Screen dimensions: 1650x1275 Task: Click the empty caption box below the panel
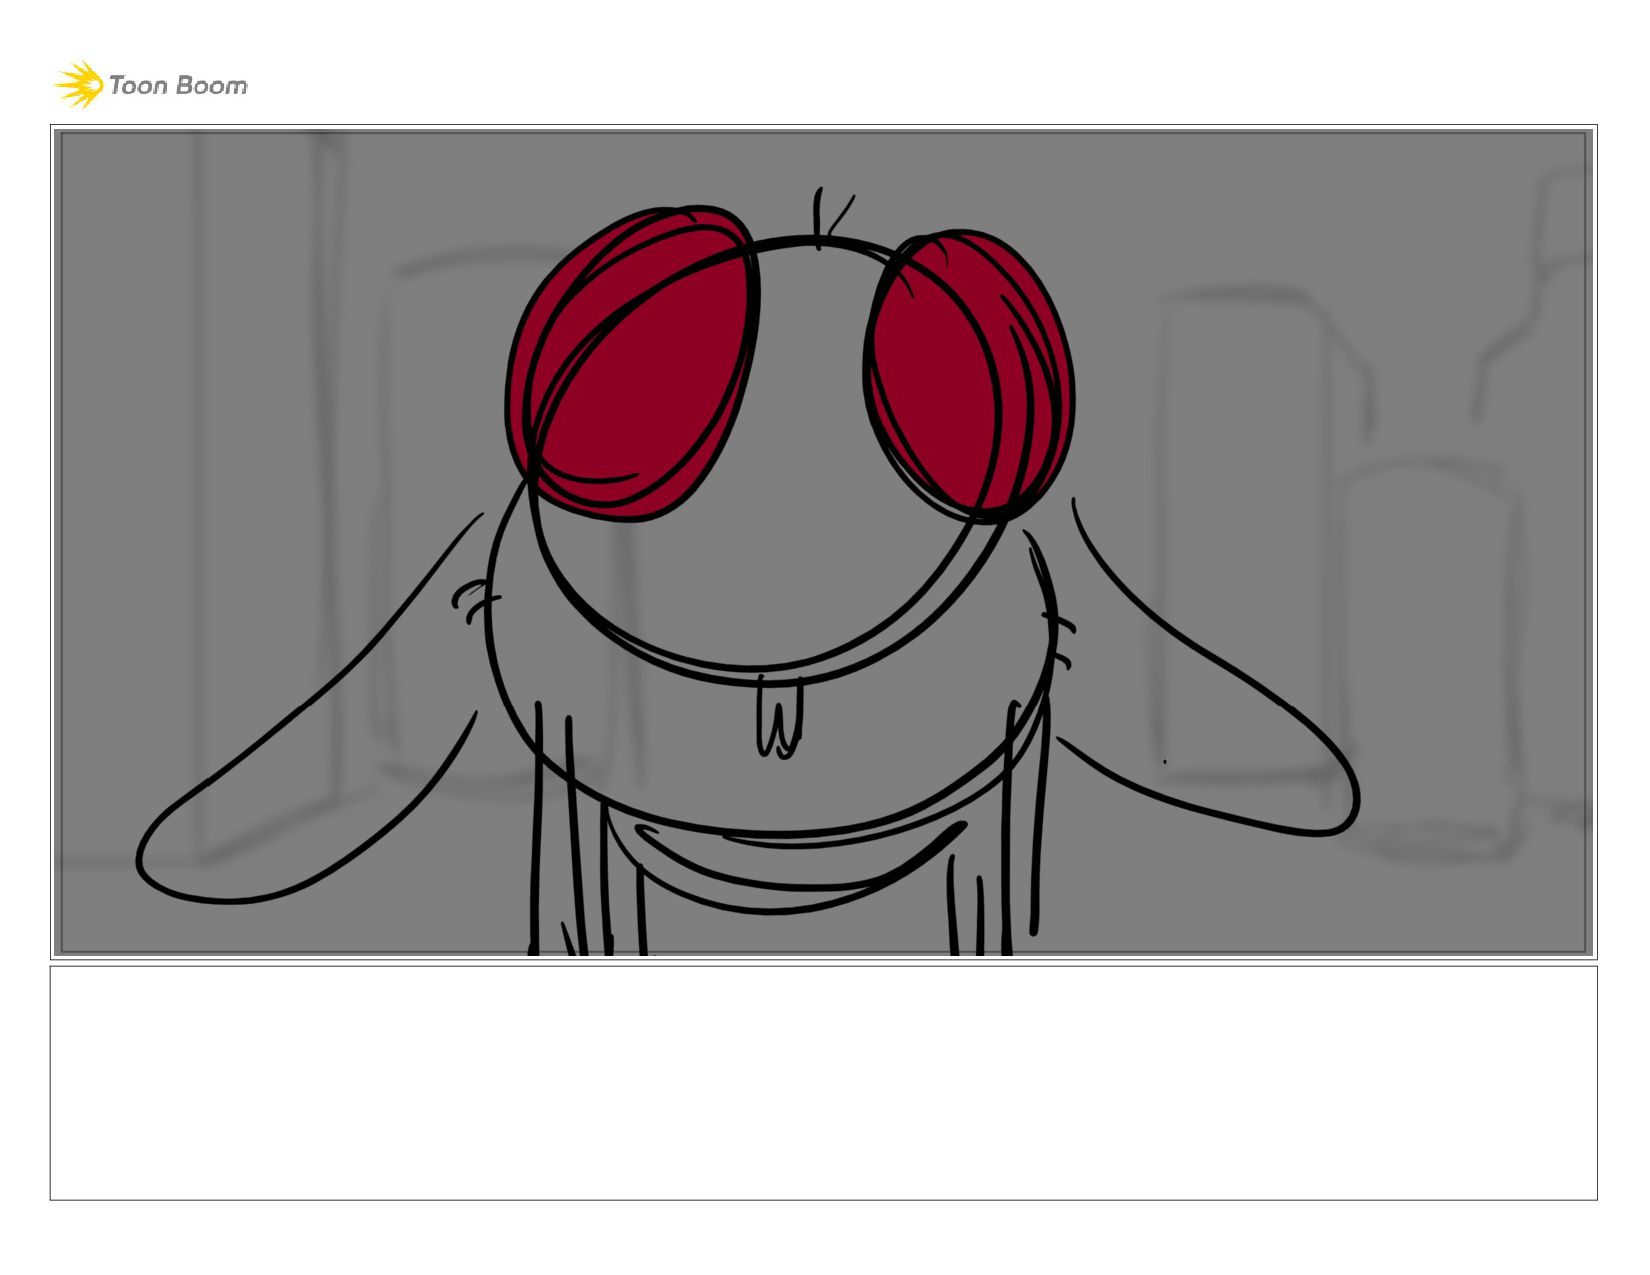[823, 1083]
